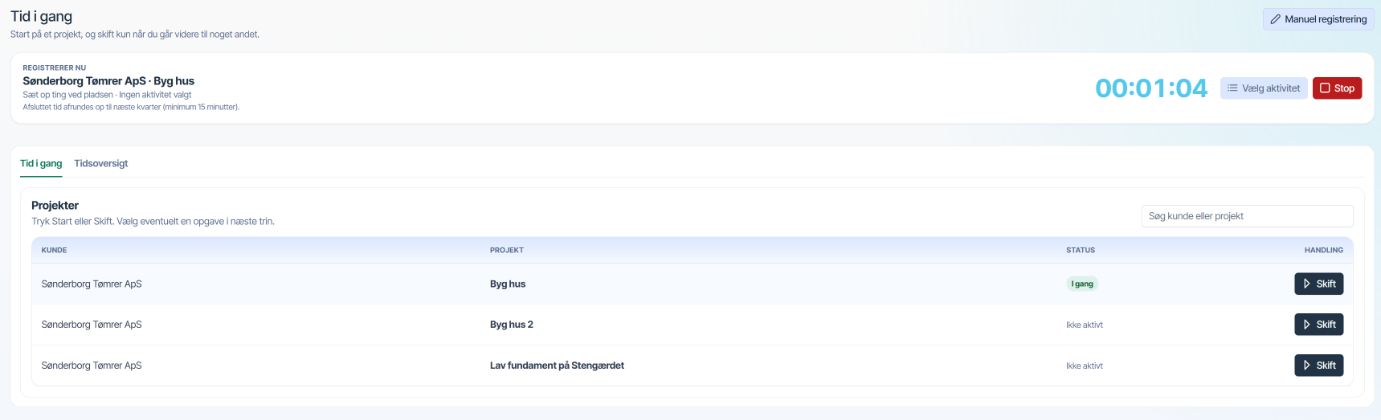Click the PROJEKT column header
Viewport: 1381px width, 420px height.
506,250
